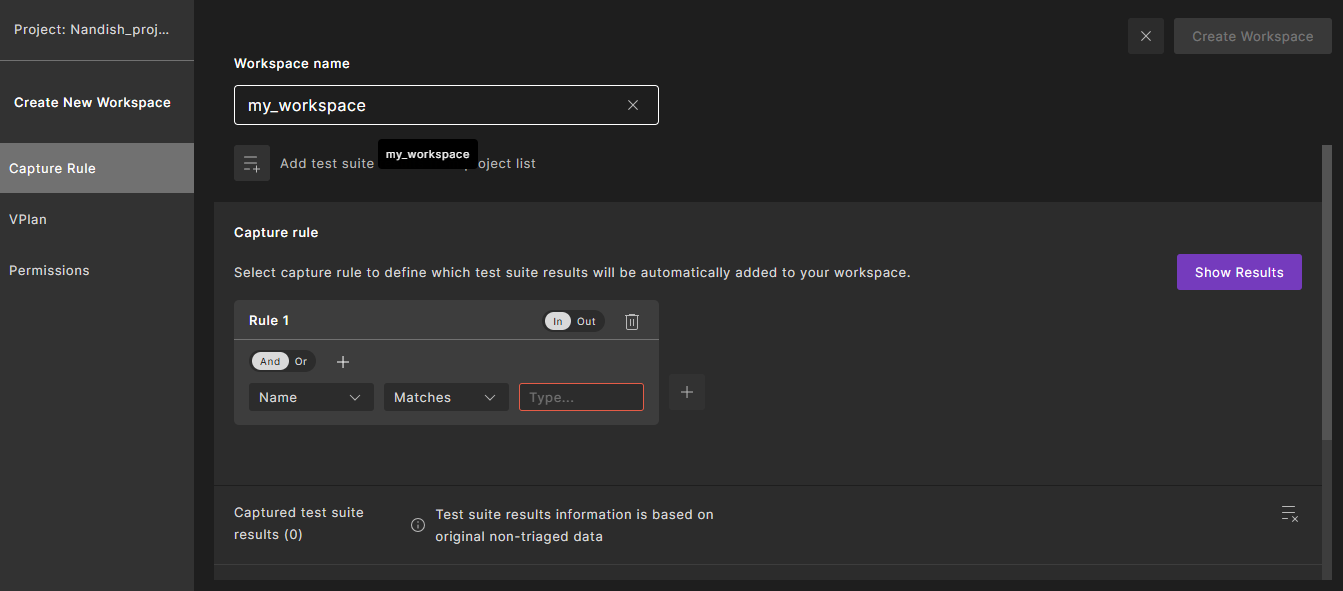Set Rule 1 to In
The height and width of the screenshot is (591, 1343).
pos(558,321)
